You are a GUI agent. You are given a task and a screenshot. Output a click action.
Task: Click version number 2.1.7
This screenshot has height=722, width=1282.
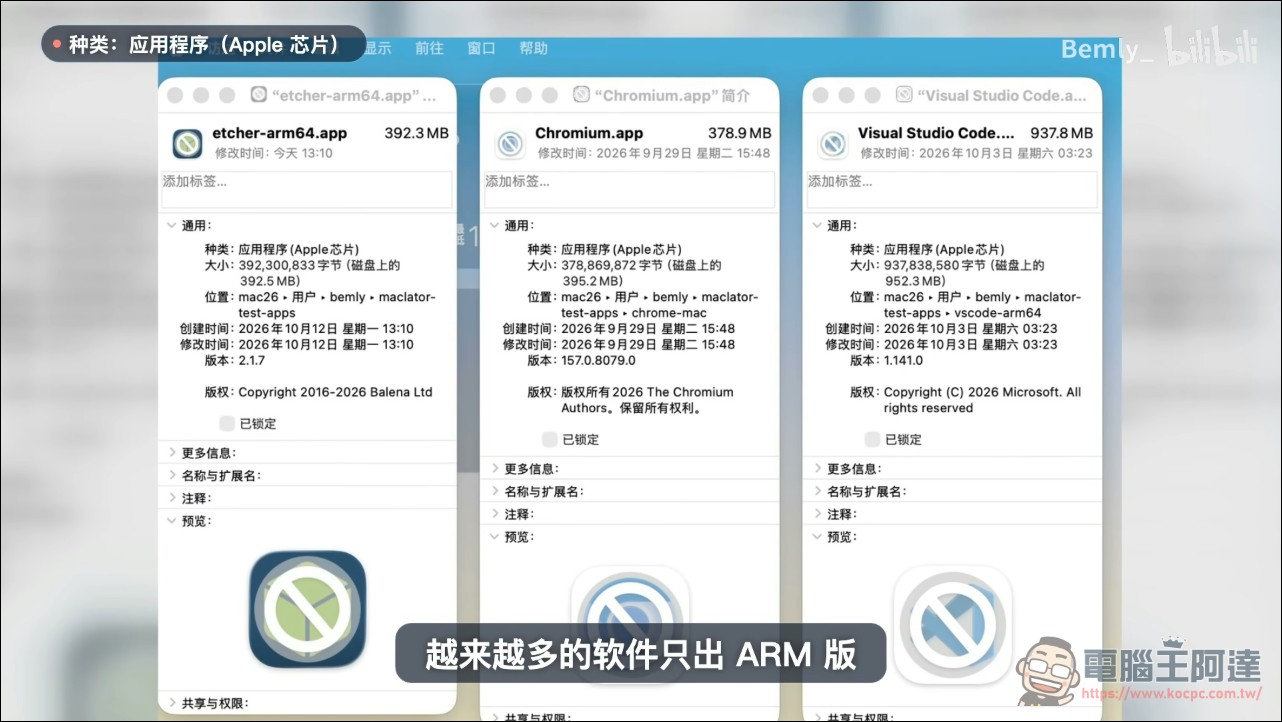(251, 360)
